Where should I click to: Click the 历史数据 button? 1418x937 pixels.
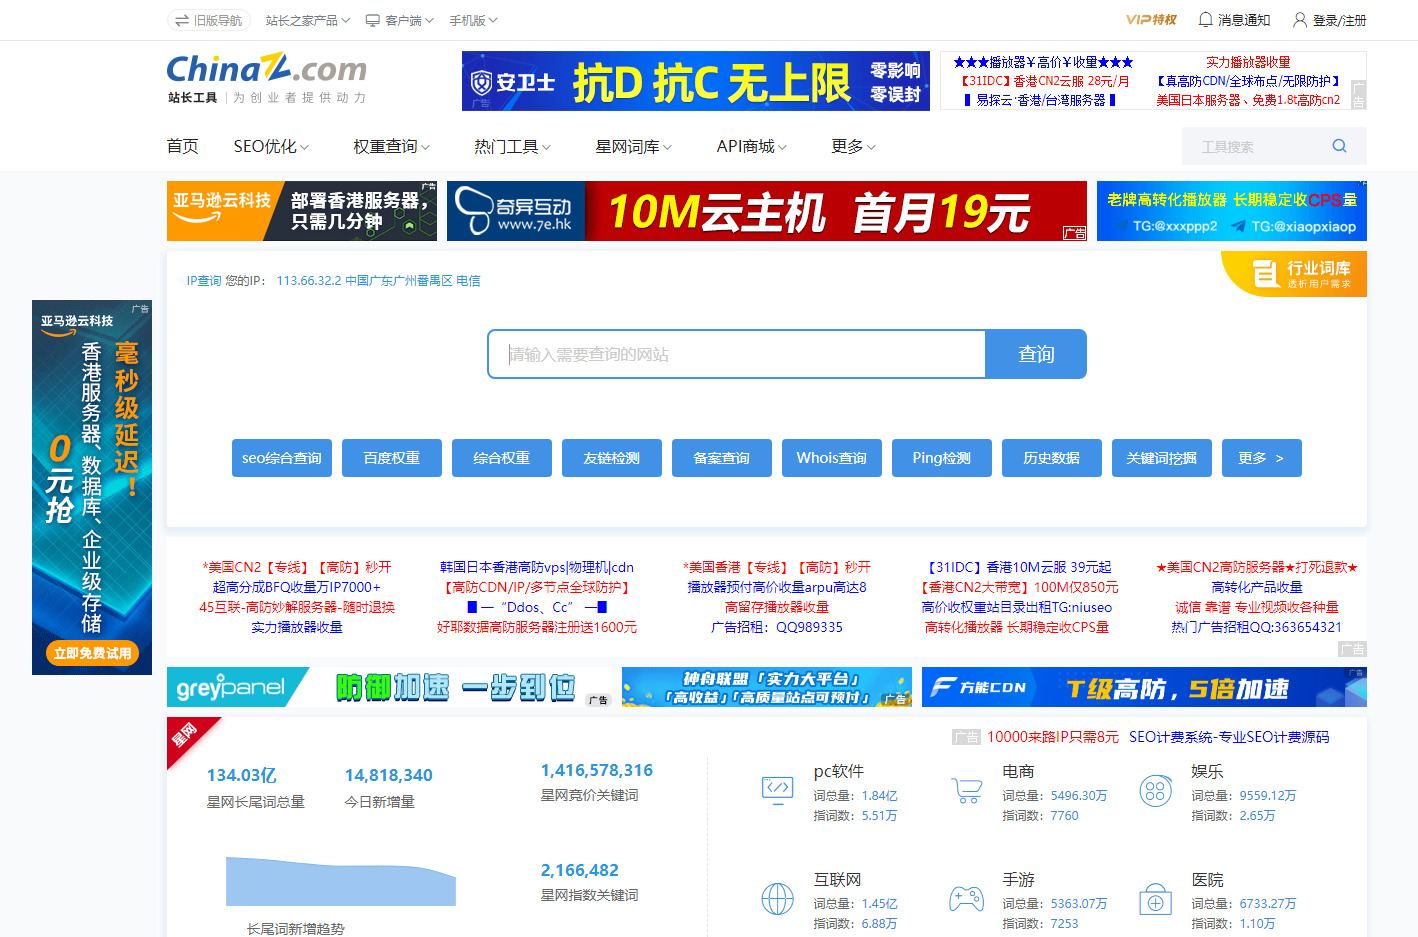1052,458
